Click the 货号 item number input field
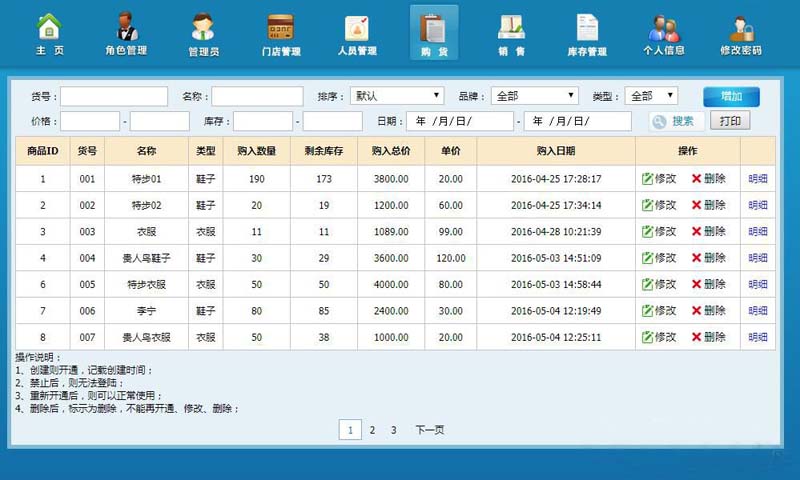800x480 pixels. click(x=114, y=96)
